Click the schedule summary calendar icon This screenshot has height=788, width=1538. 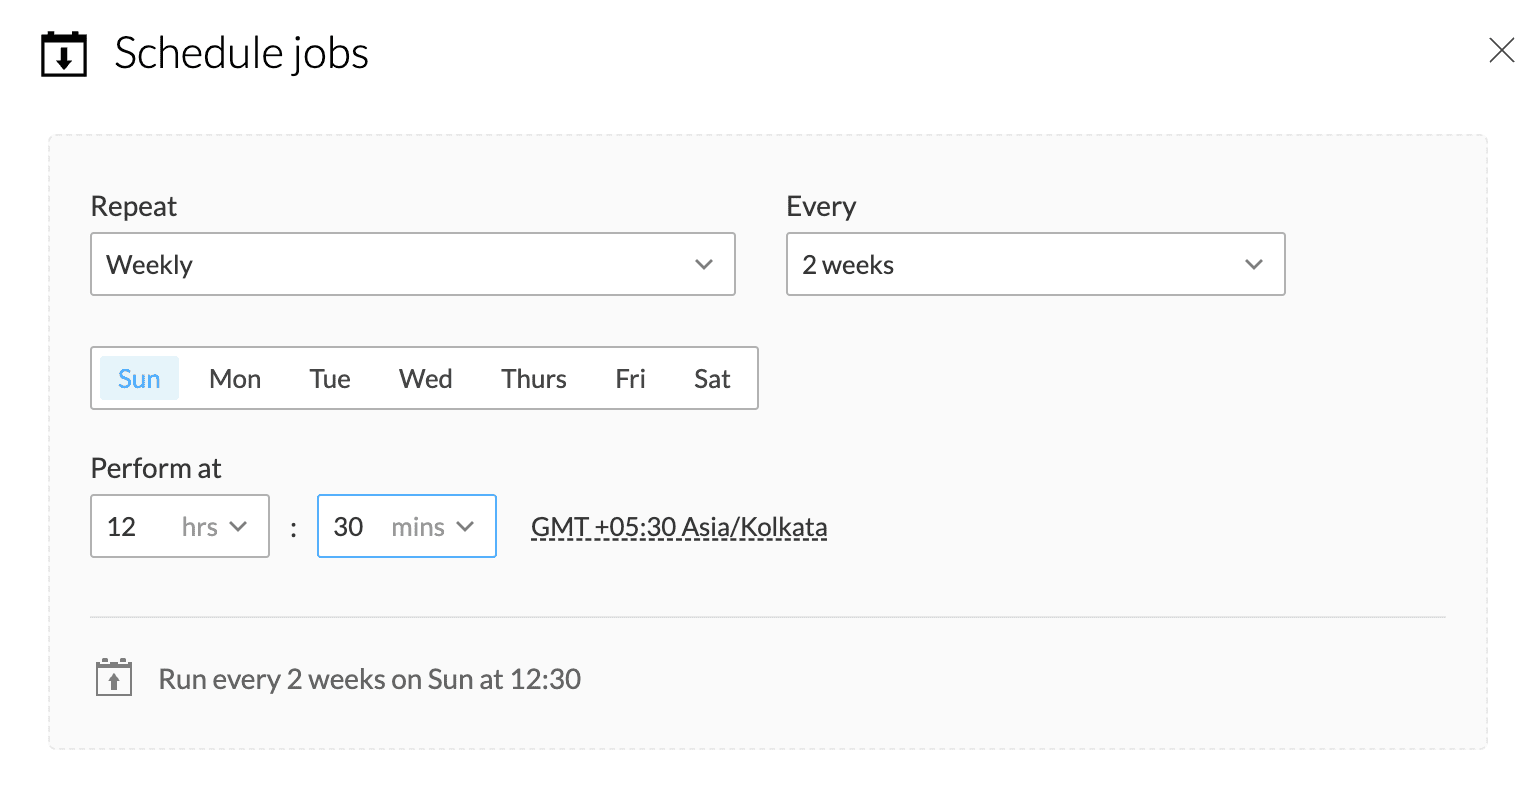pos(114,678)
